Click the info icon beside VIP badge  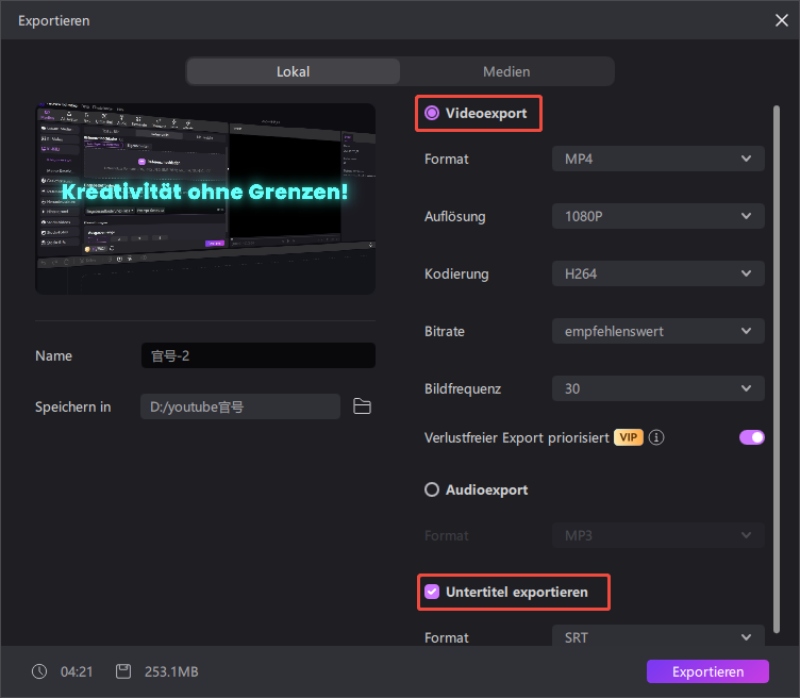point(657,438)
